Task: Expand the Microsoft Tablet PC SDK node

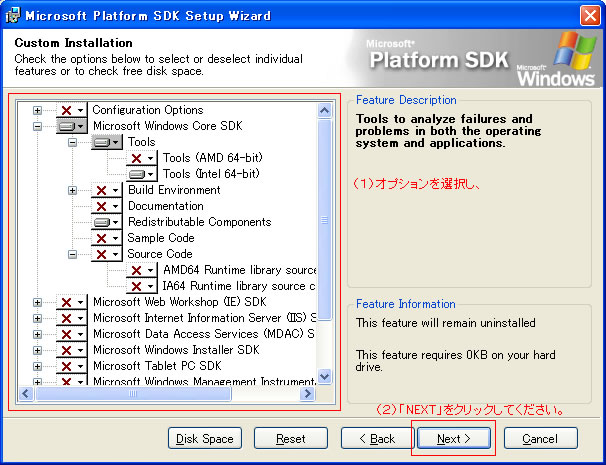Action: click(37, 366)
